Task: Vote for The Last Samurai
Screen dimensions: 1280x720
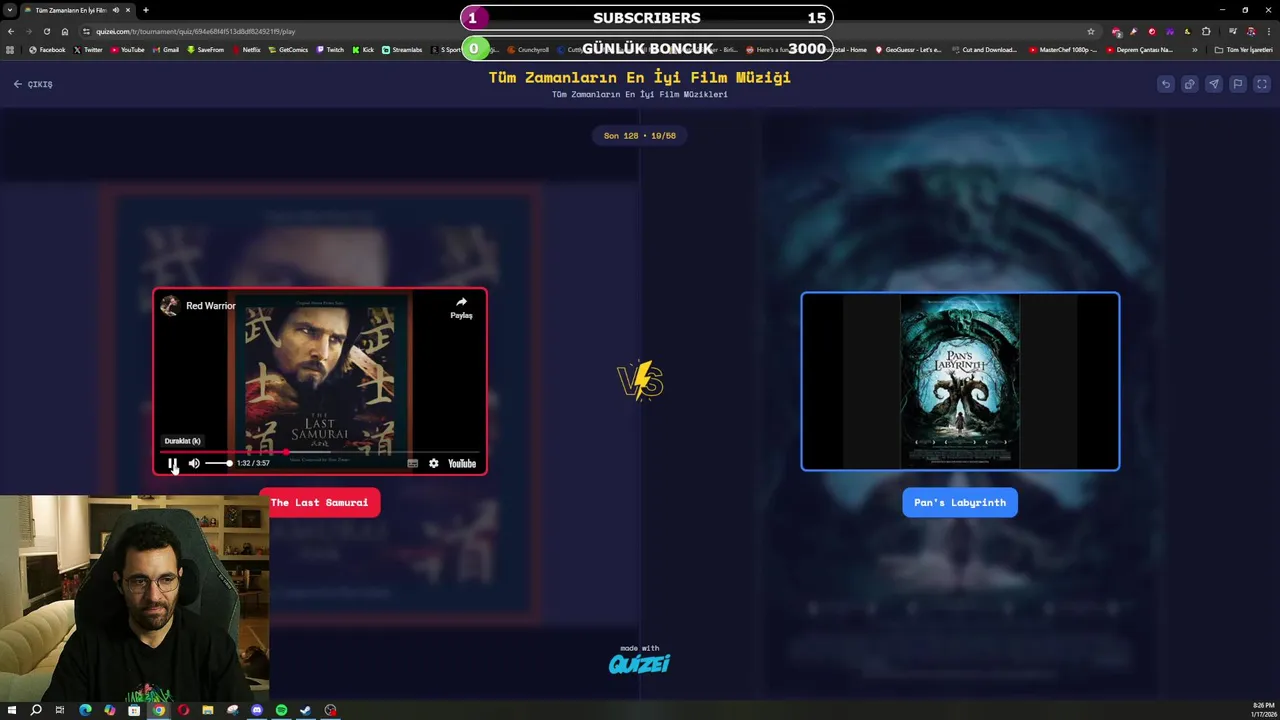Action: click(319, 502)
